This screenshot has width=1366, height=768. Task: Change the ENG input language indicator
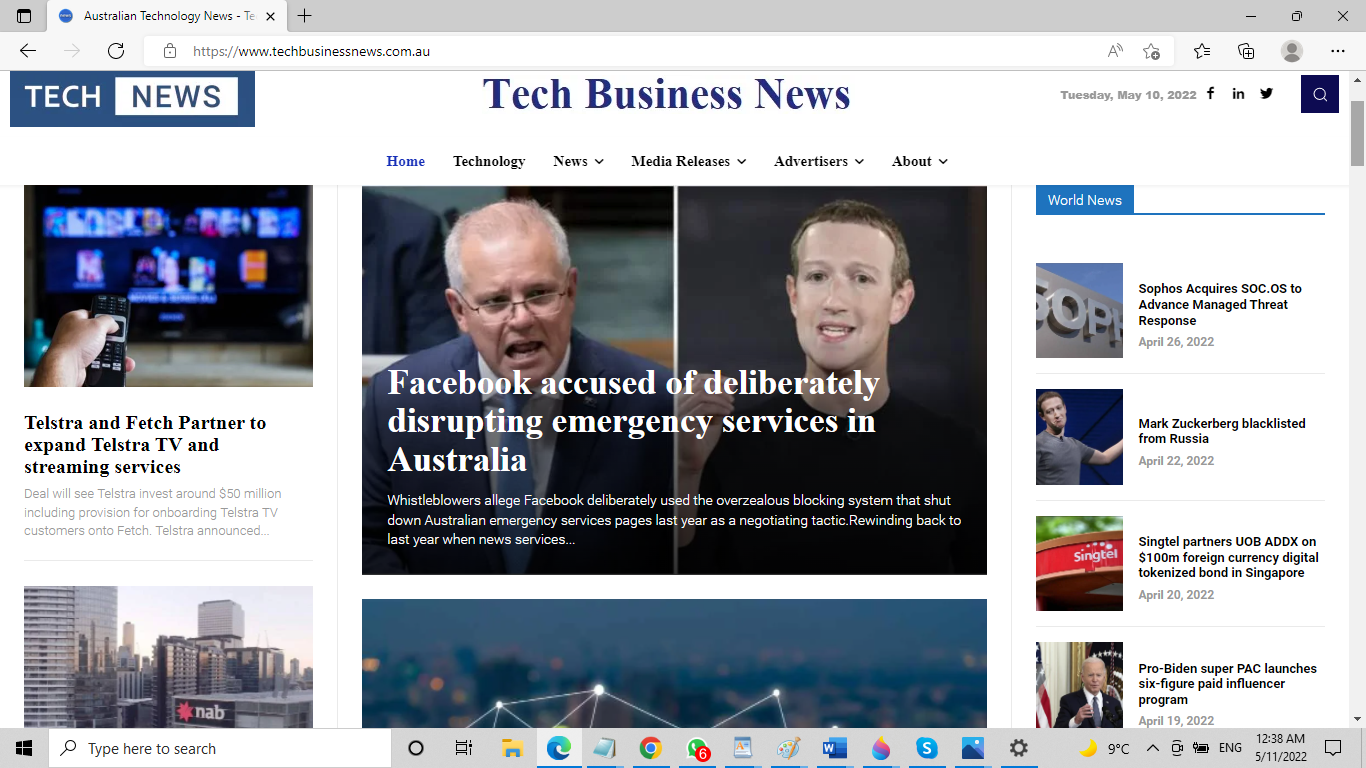point(1230,748)
